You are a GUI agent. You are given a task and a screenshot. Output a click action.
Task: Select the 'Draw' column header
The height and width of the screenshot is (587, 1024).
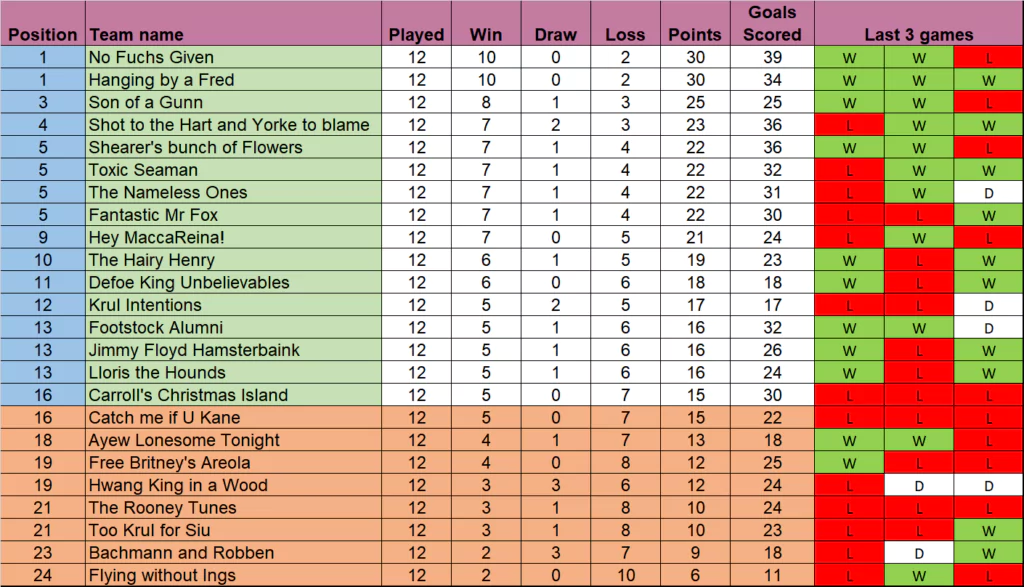click(556, 34)
